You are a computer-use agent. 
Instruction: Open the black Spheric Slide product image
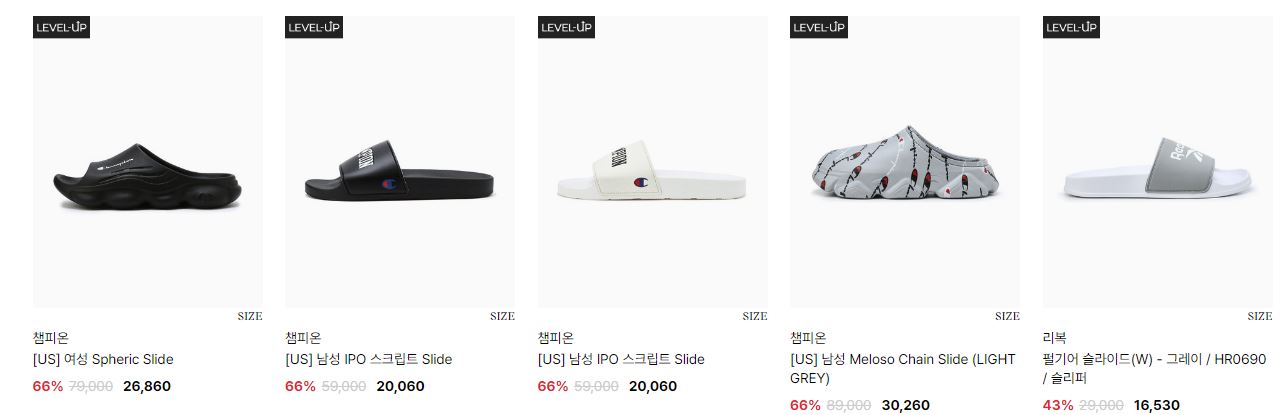pyautogui.click(x=148, y=161)
